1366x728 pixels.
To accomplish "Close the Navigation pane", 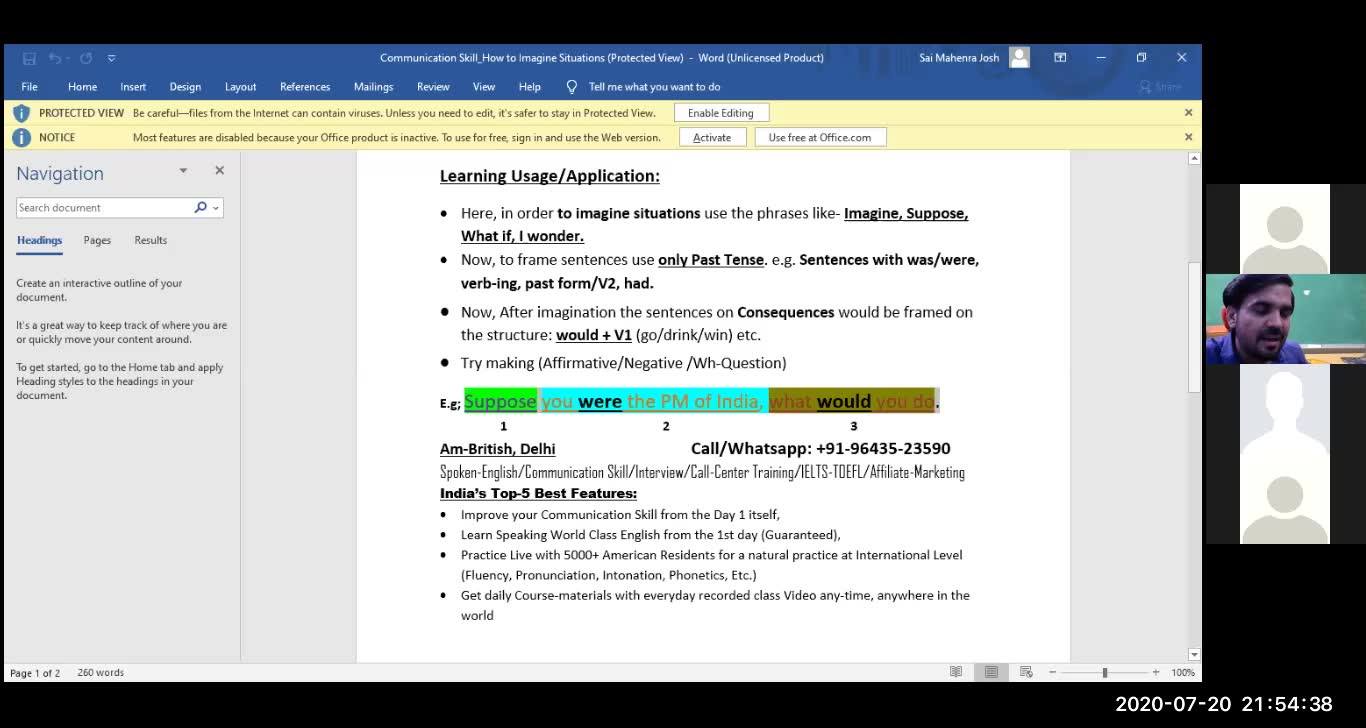I will tap(219, 171).
